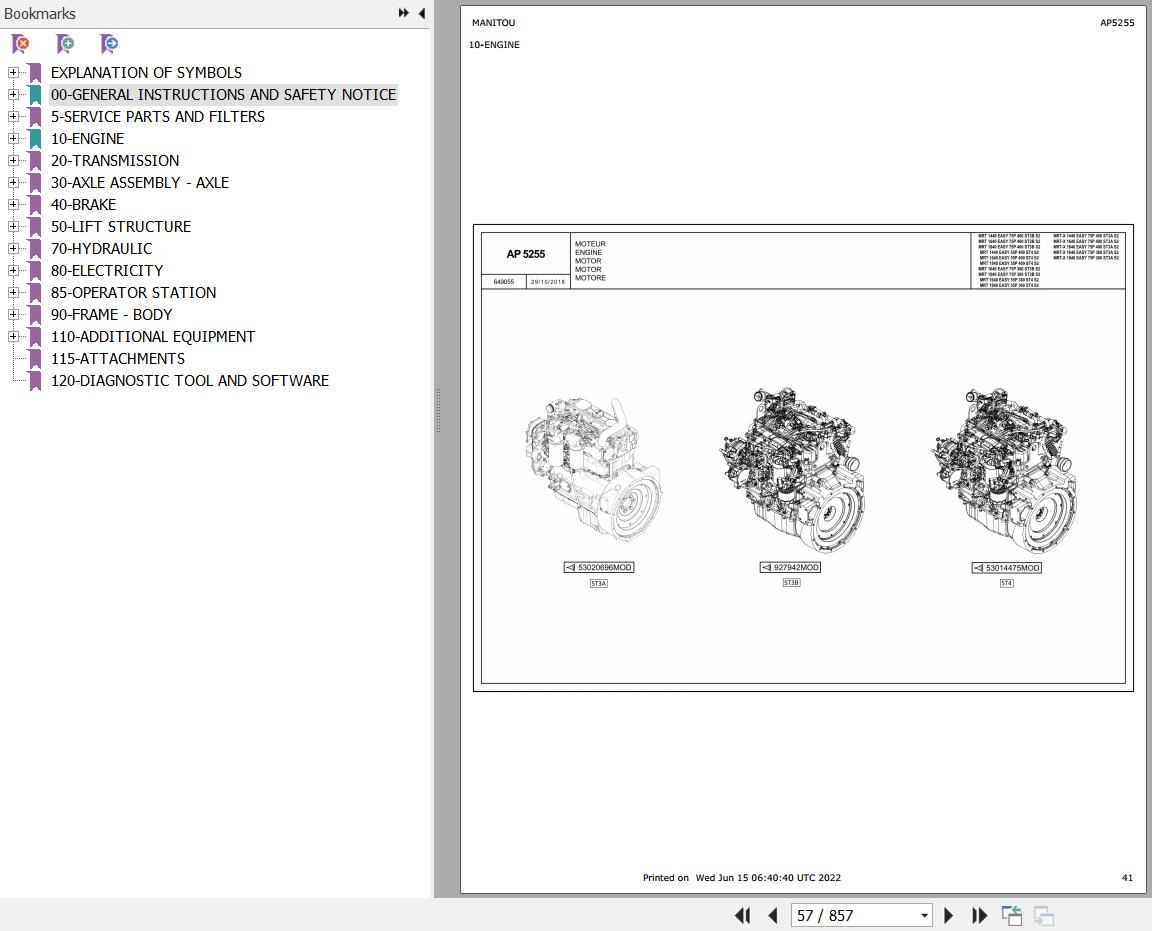The image size is (1152, 931).
Task: Expand the EXPLANATION OF SYMBOLS bookmark
Action: [x=12, y=73]
